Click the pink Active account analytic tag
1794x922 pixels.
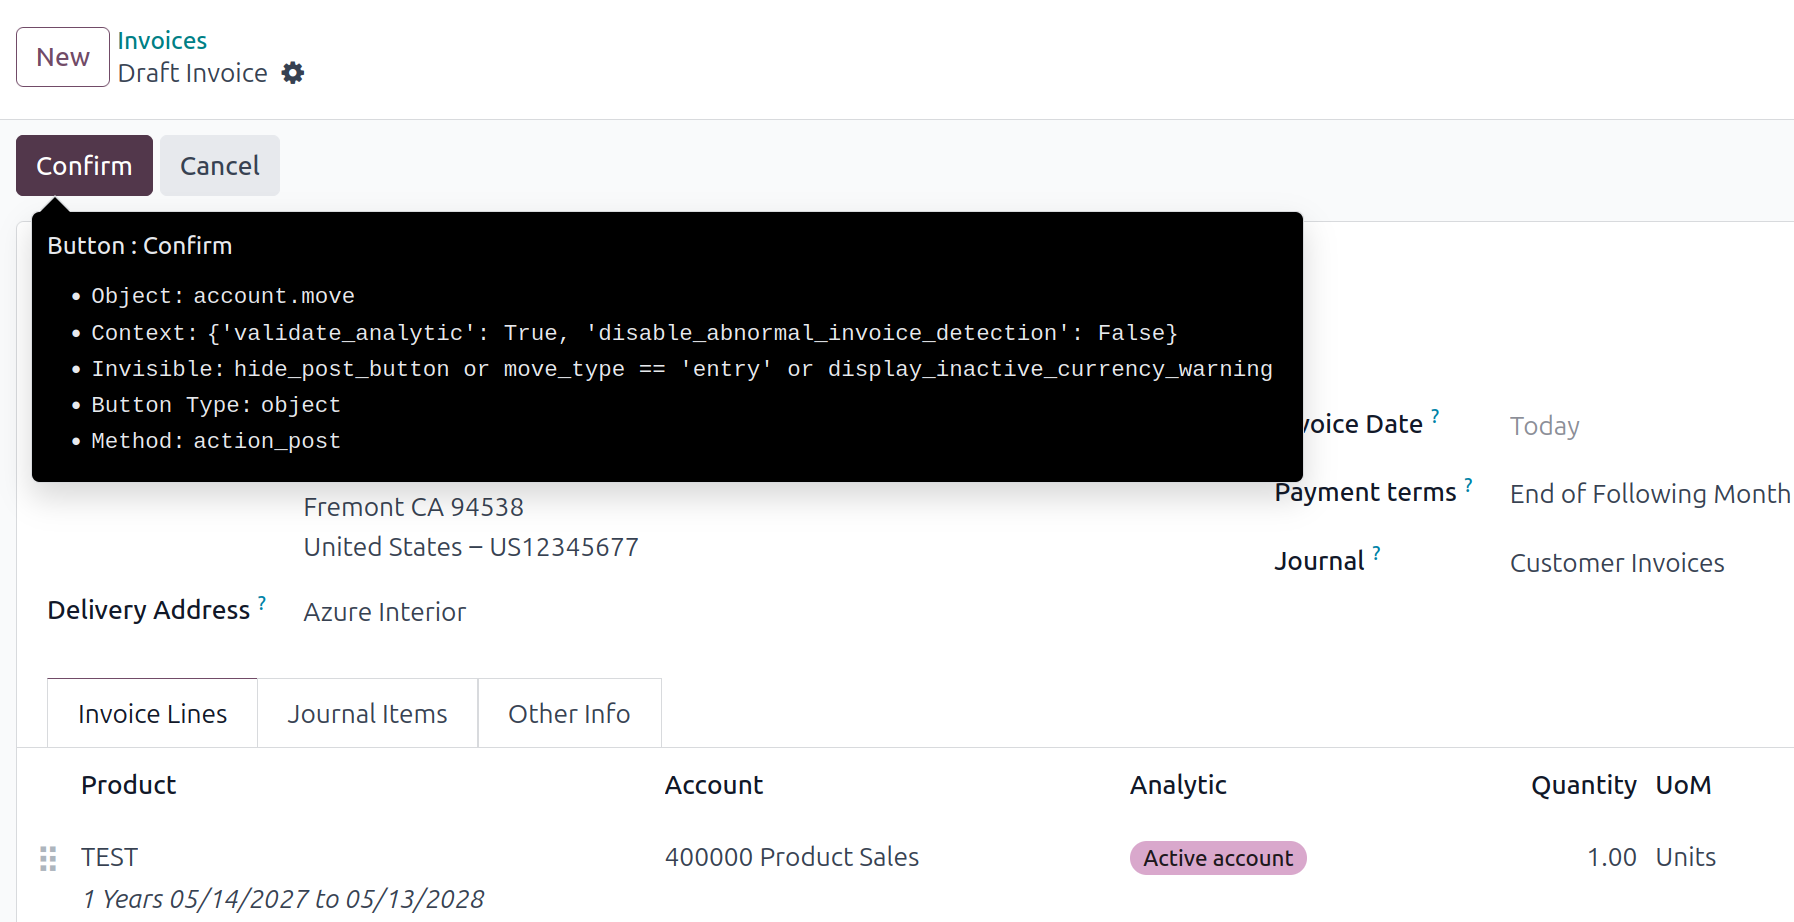1217,858
